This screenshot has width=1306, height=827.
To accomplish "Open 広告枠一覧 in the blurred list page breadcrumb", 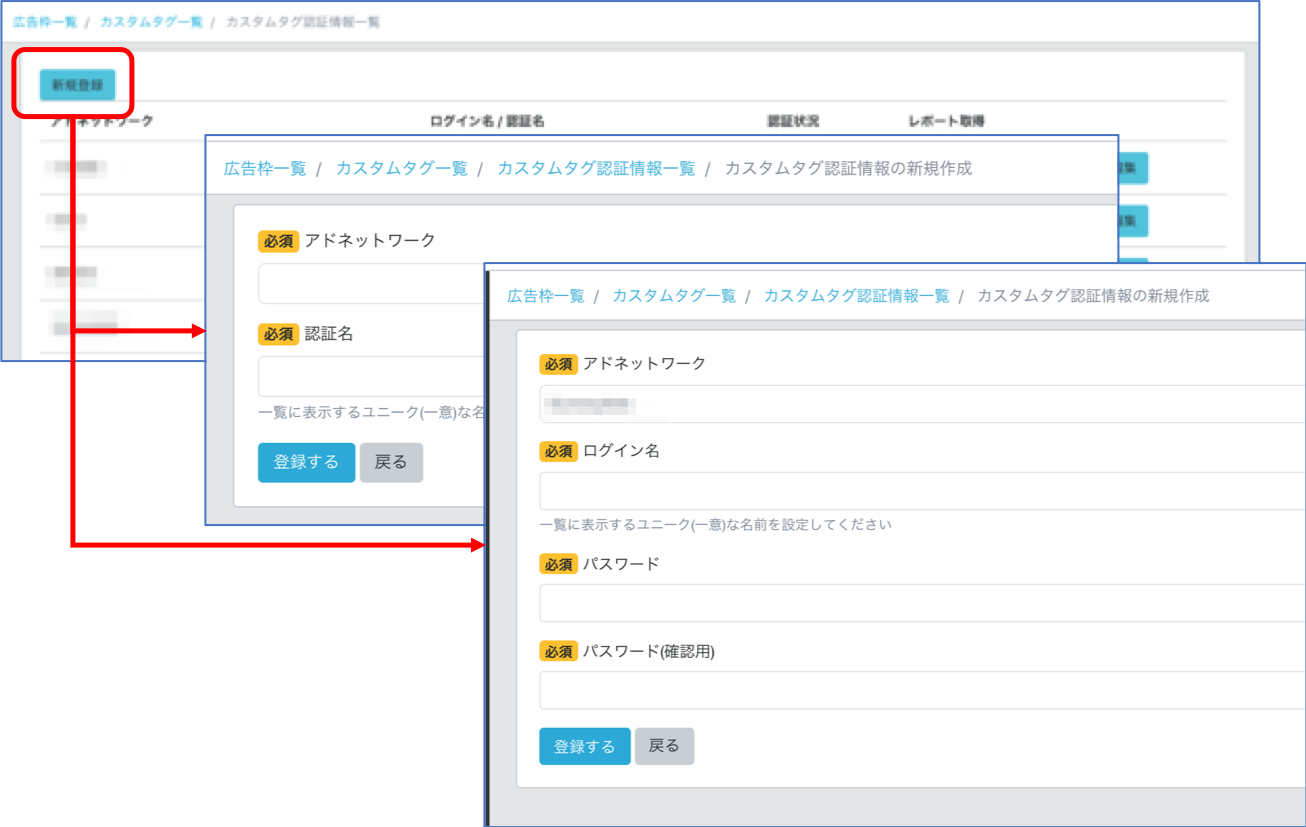I will click(45, 21).
